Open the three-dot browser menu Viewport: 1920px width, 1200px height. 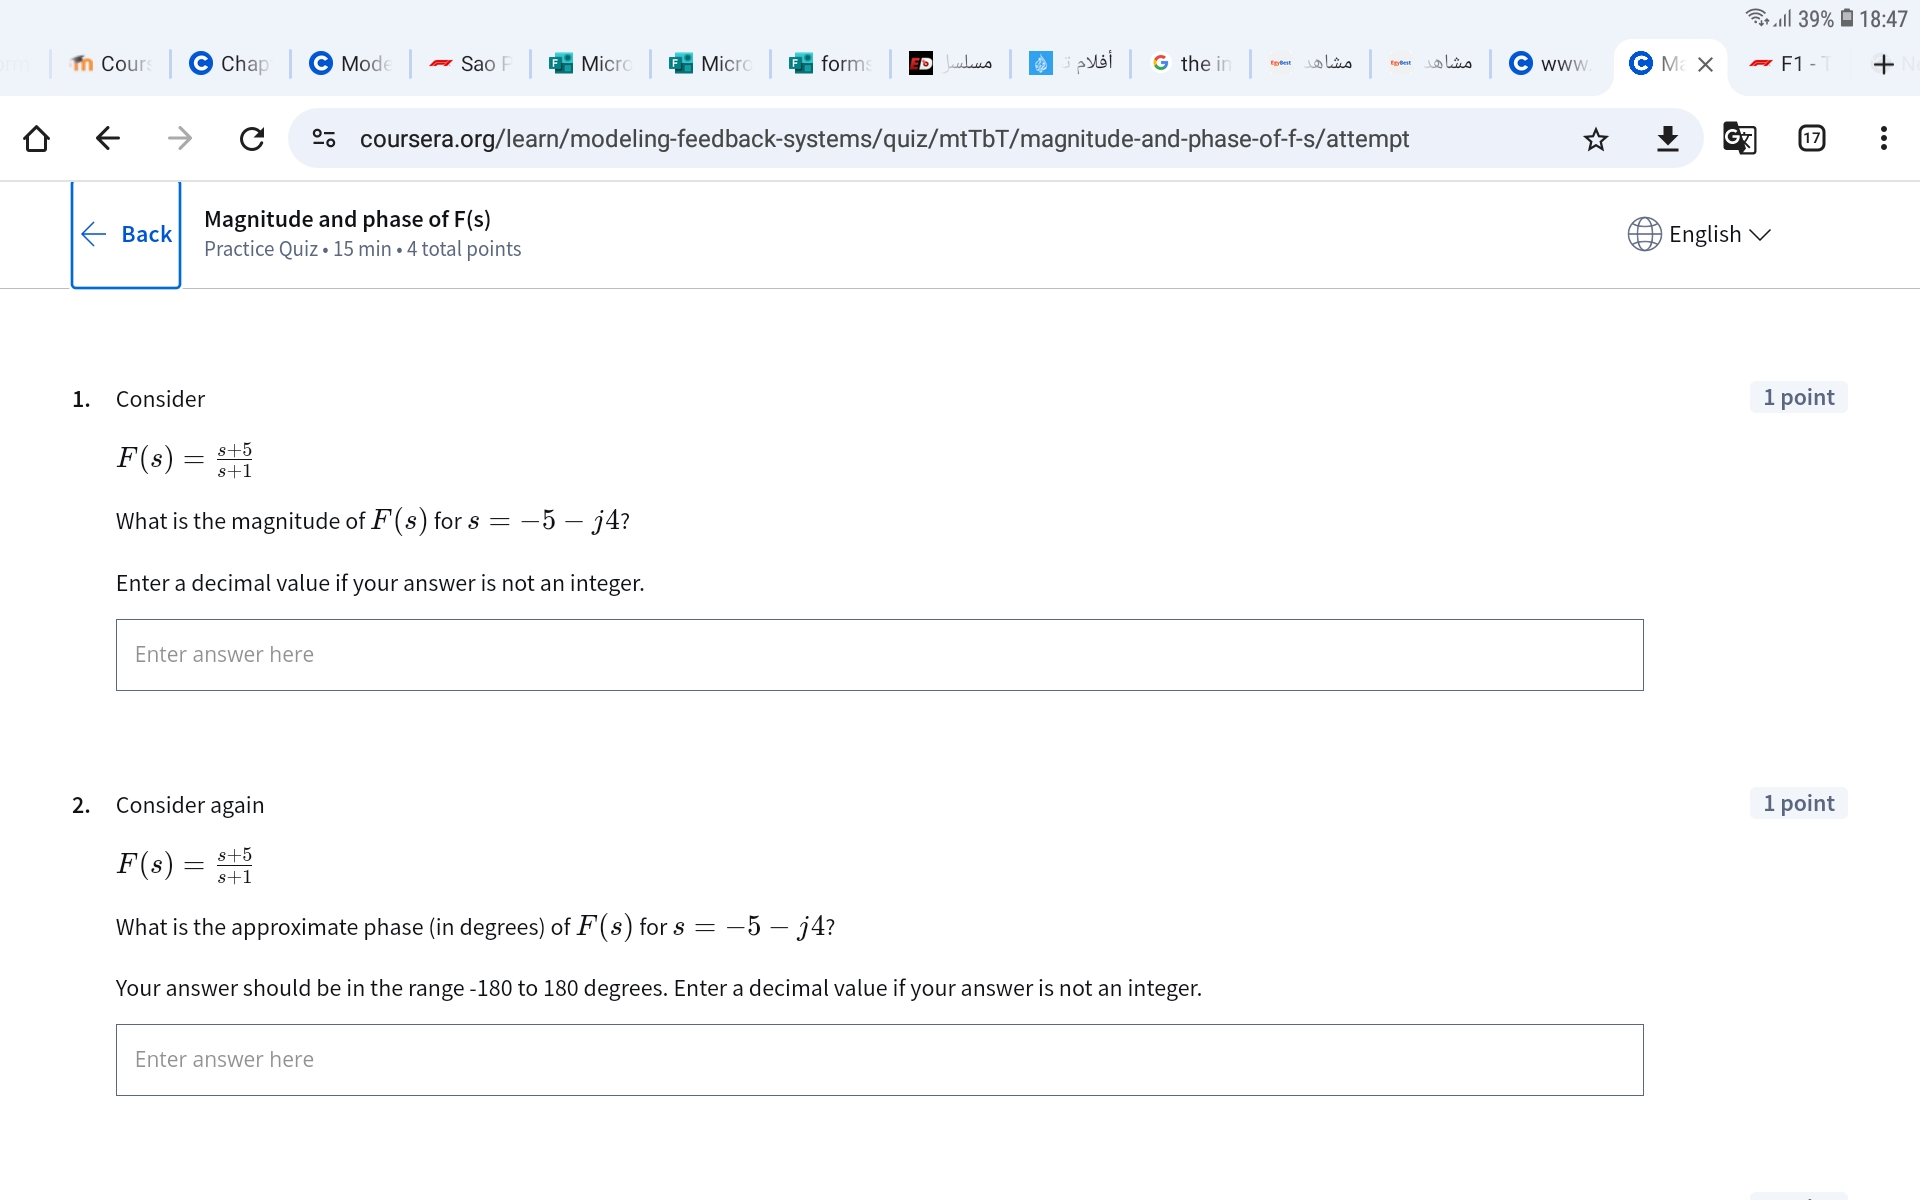(1884, 138)
